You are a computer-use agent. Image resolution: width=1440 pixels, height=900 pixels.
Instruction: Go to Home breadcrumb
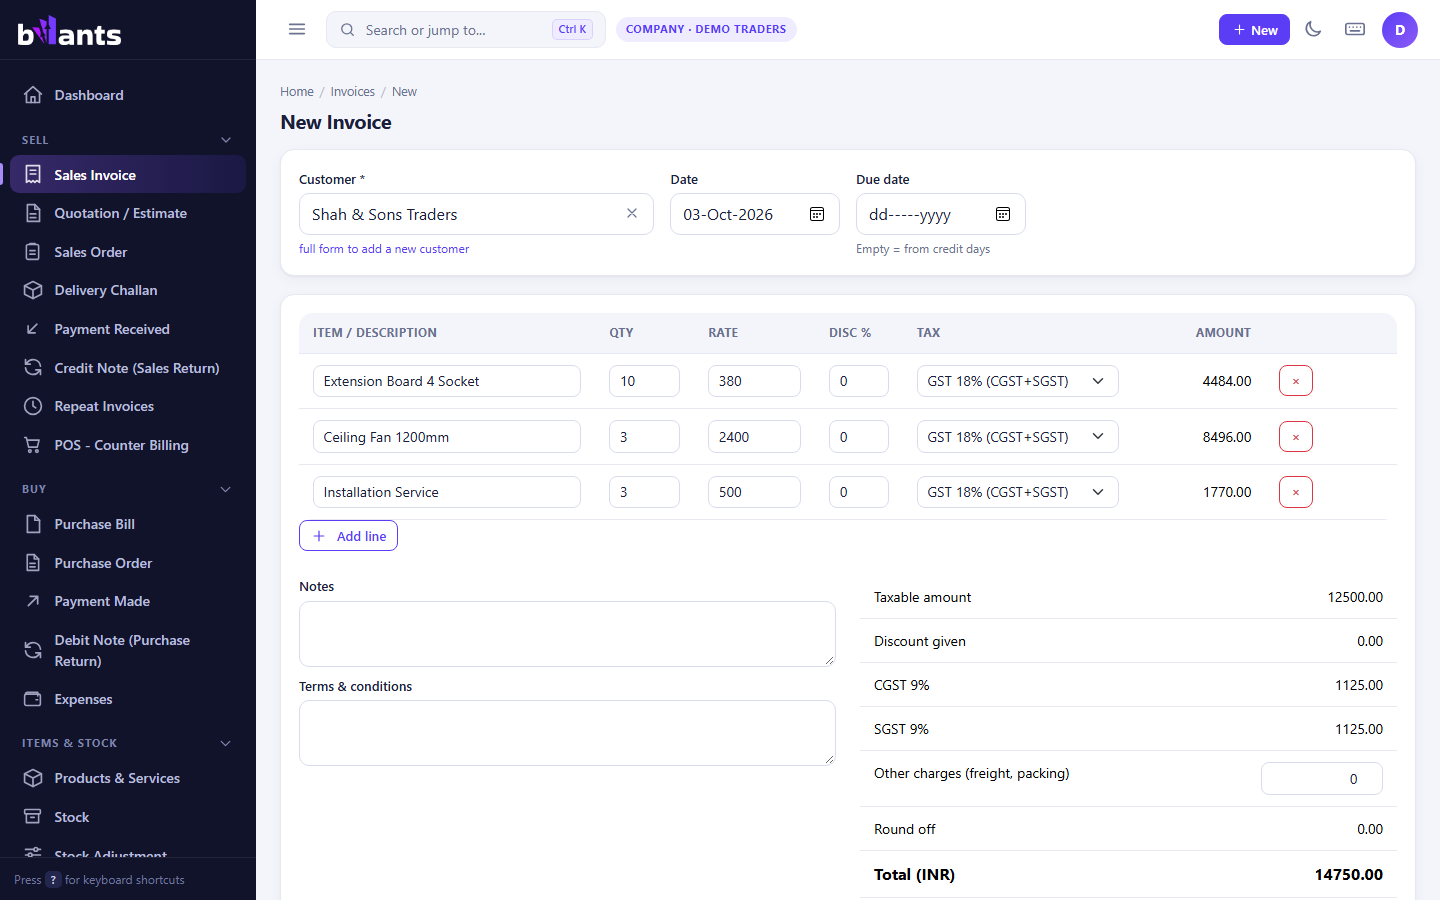click(x=297, y=91)
